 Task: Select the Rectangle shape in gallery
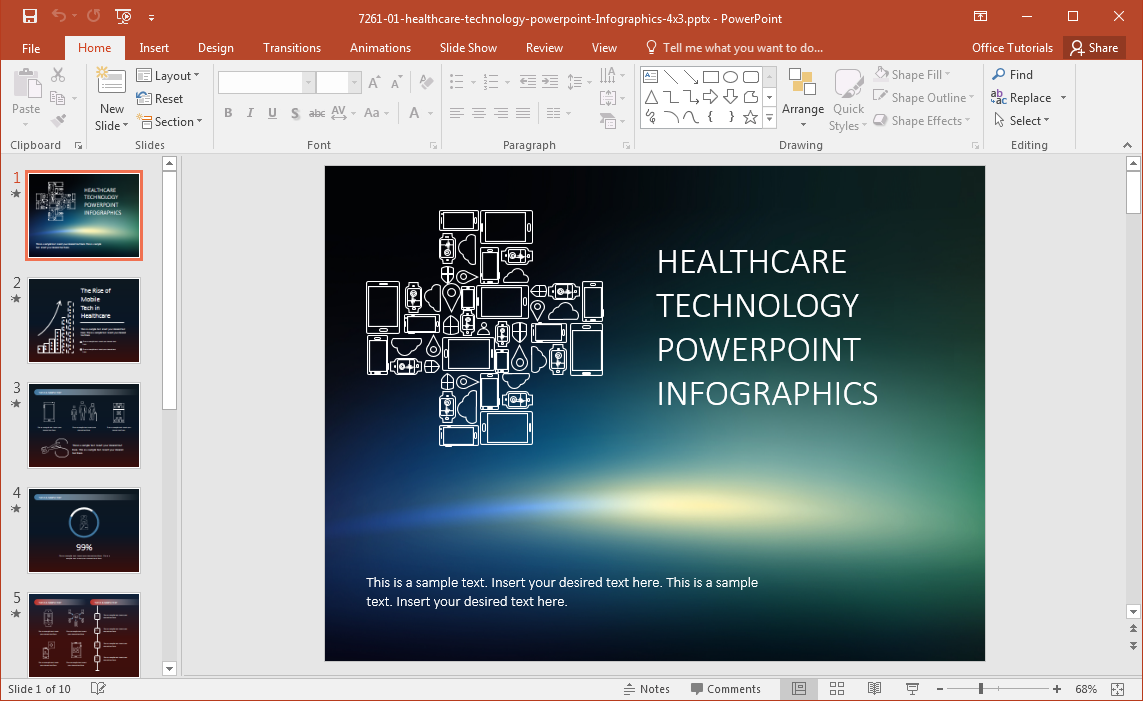pos(711,77)
